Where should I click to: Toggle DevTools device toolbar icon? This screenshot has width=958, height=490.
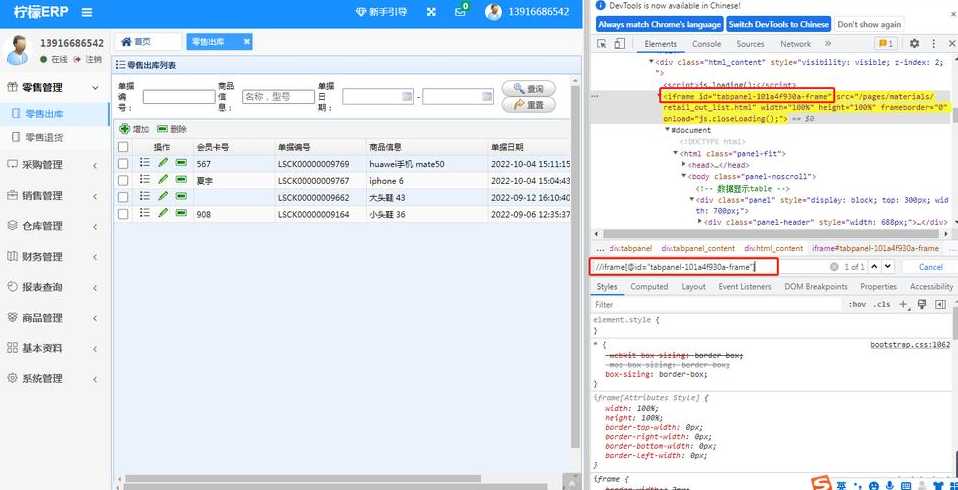coord(620,44)
